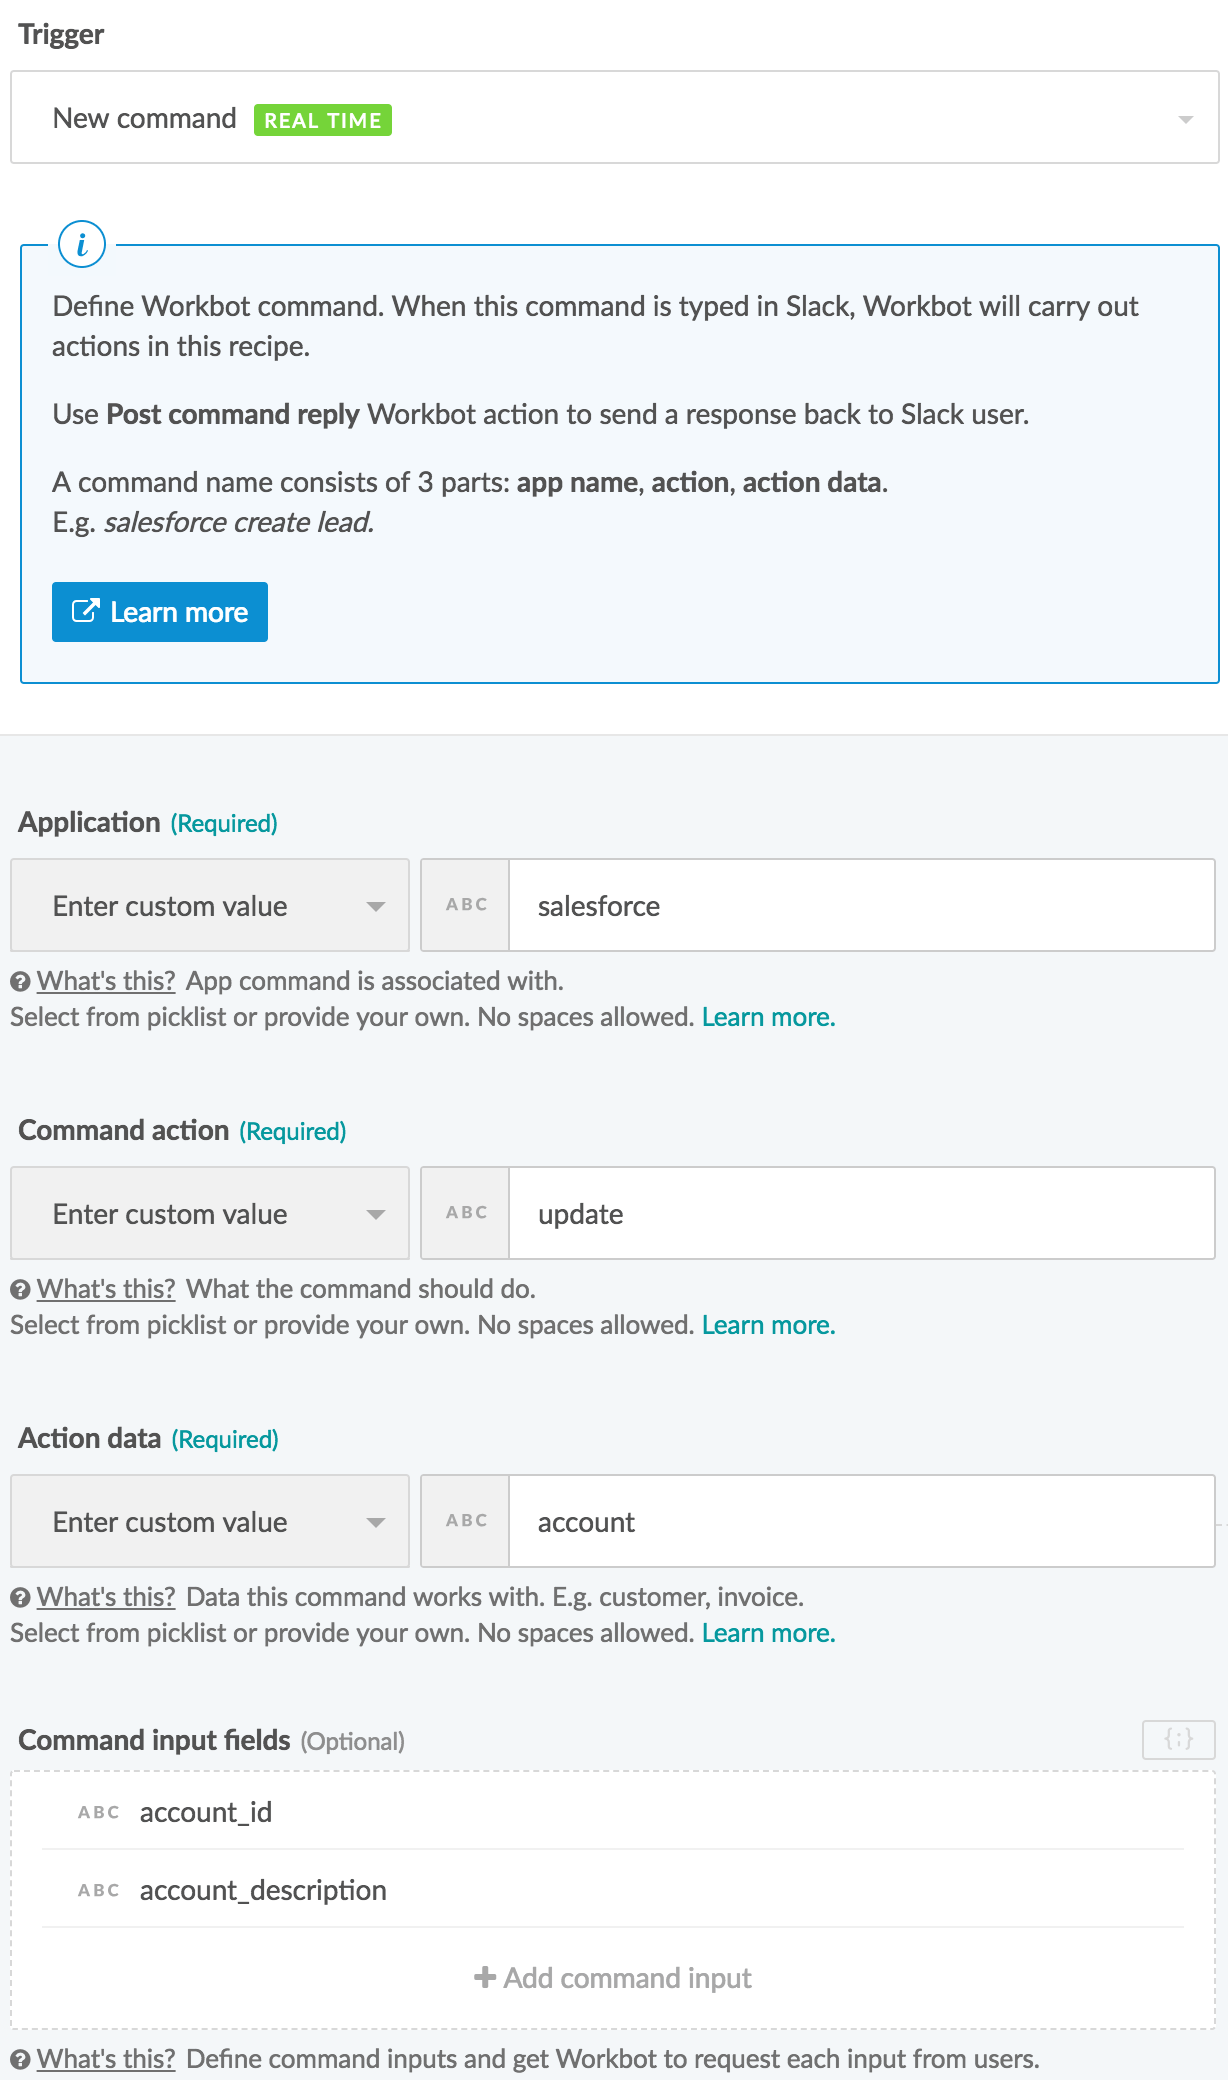Click the Command action field containing update
This screenshot has width=1228, height=2080.
860,1213
